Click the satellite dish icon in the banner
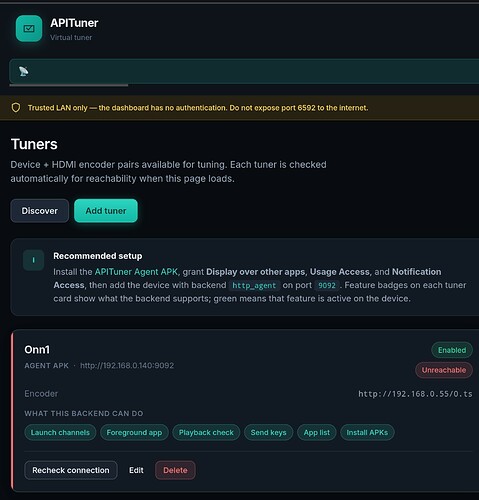Image resolution: width=479 pixels, height=500 pixels. [x=24, y=71]
